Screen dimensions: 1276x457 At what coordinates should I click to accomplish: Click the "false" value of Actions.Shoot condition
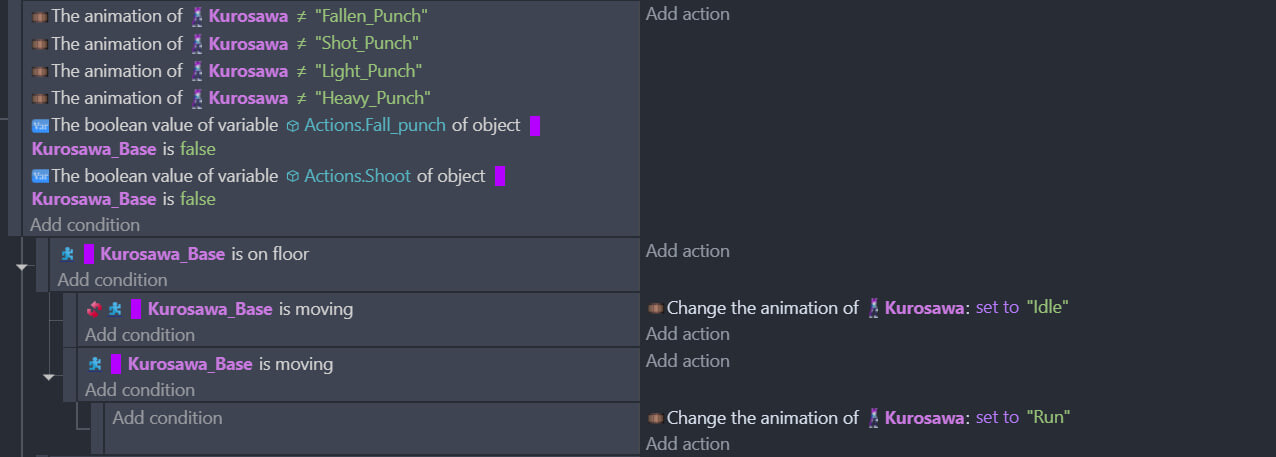tap(198, 199)
